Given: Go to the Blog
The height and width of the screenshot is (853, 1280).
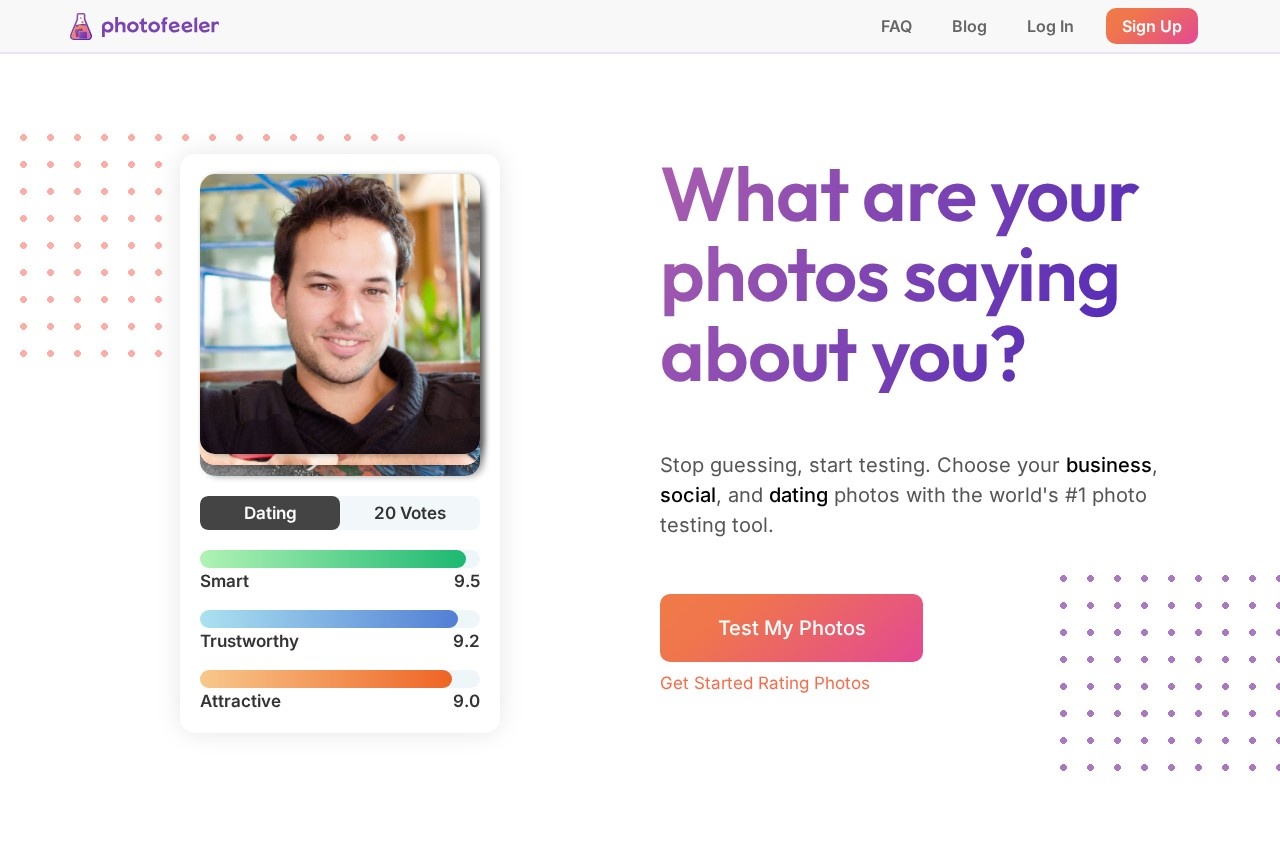Looking at the screenshot, I should pos(969,27).
